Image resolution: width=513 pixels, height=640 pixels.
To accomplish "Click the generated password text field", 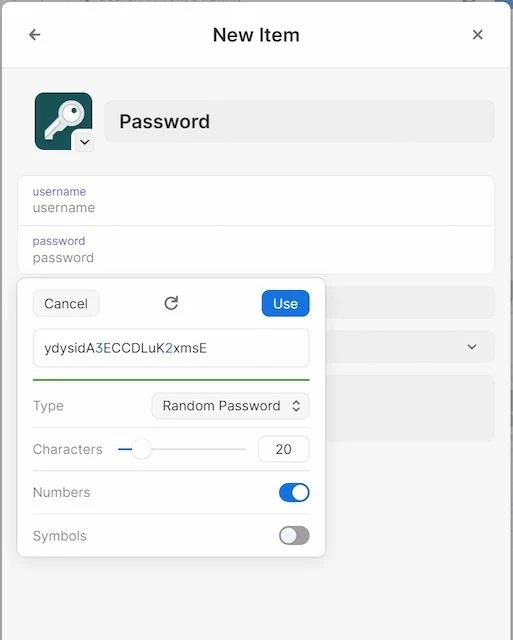I will click(171, 348).
